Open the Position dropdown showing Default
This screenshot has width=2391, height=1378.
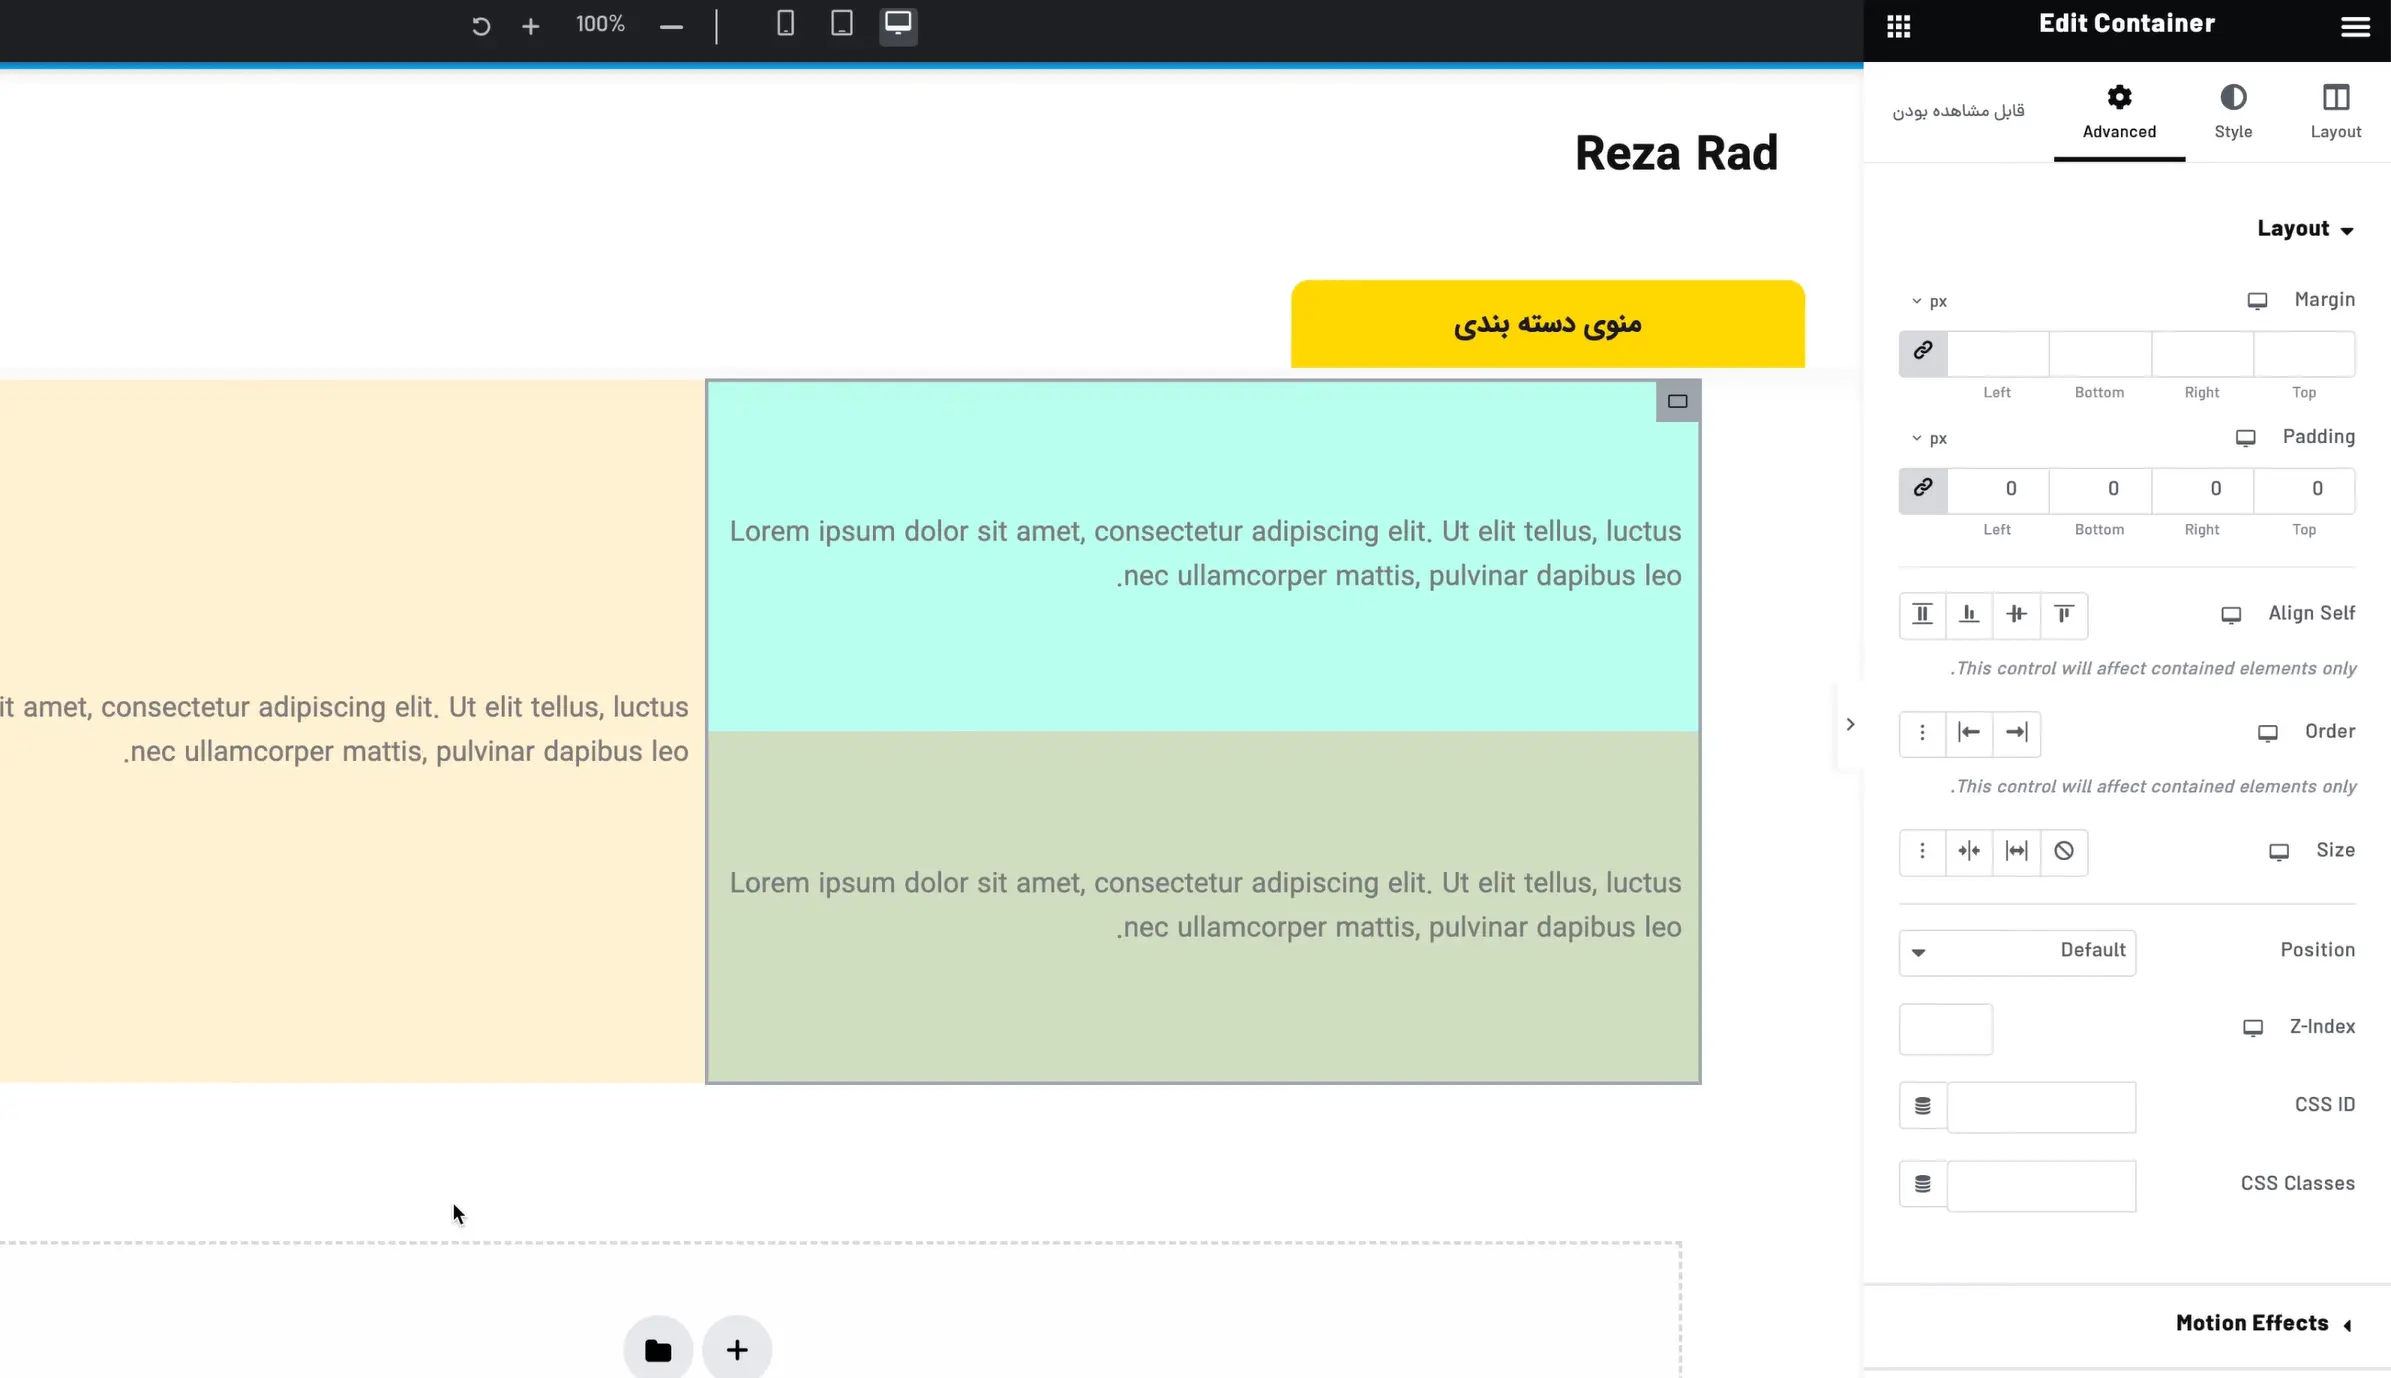(2017, 951)
